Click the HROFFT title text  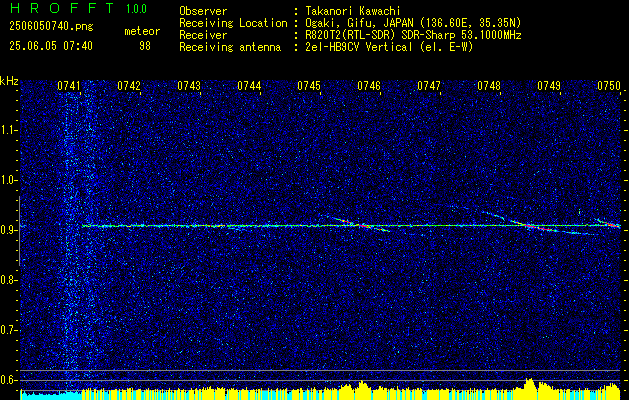(62, 8)
